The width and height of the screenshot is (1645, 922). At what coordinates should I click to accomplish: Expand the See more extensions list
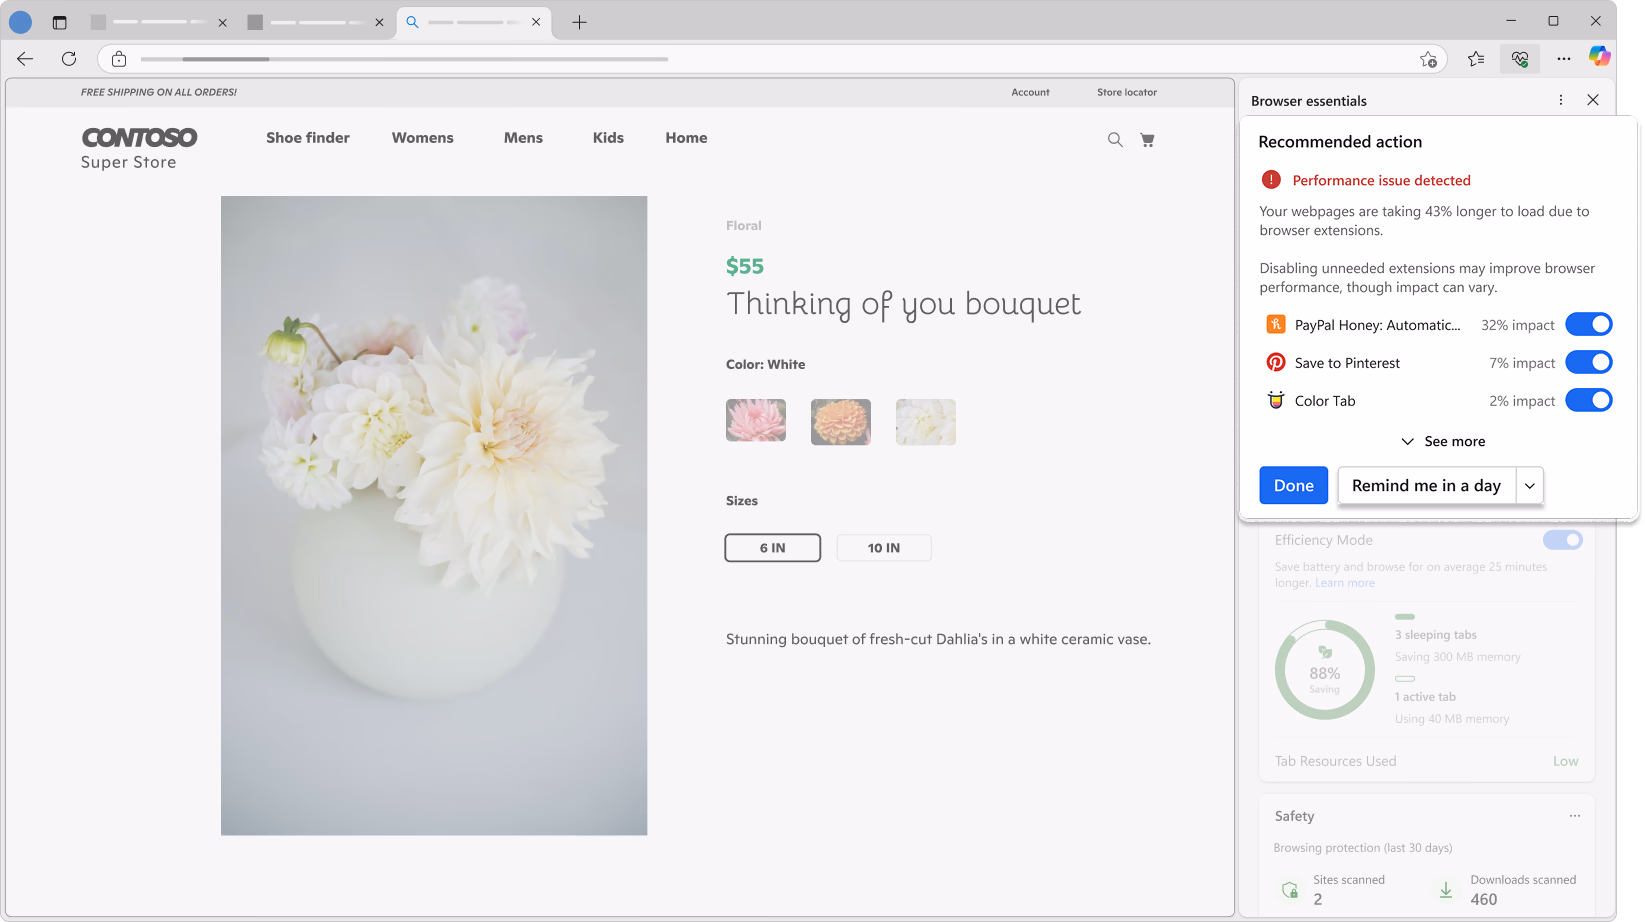(x=1443, y=442)
